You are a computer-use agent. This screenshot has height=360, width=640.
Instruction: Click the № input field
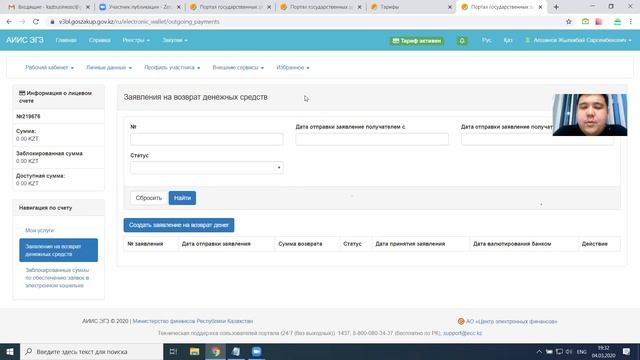207,139
